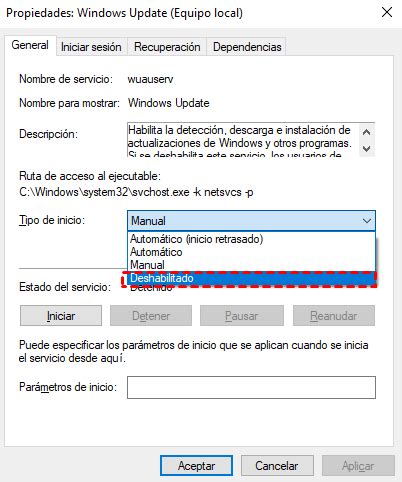The width and height of the screenshot is (402, 482).
Task: Close the Windows Update properties dialog
Action: pos(387,13)
